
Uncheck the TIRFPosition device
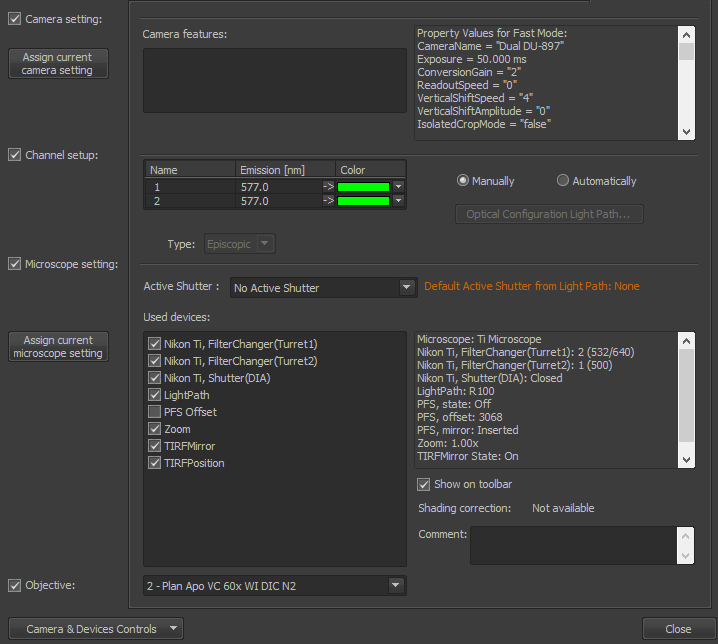154,463
